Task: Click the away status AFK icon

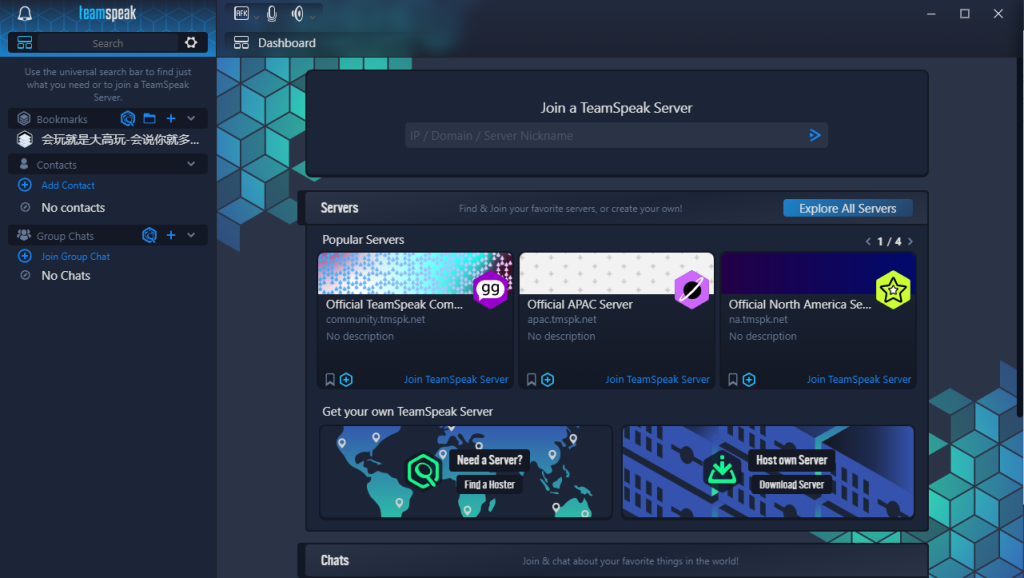Action: pyautogui.click(x=241, y=14)
